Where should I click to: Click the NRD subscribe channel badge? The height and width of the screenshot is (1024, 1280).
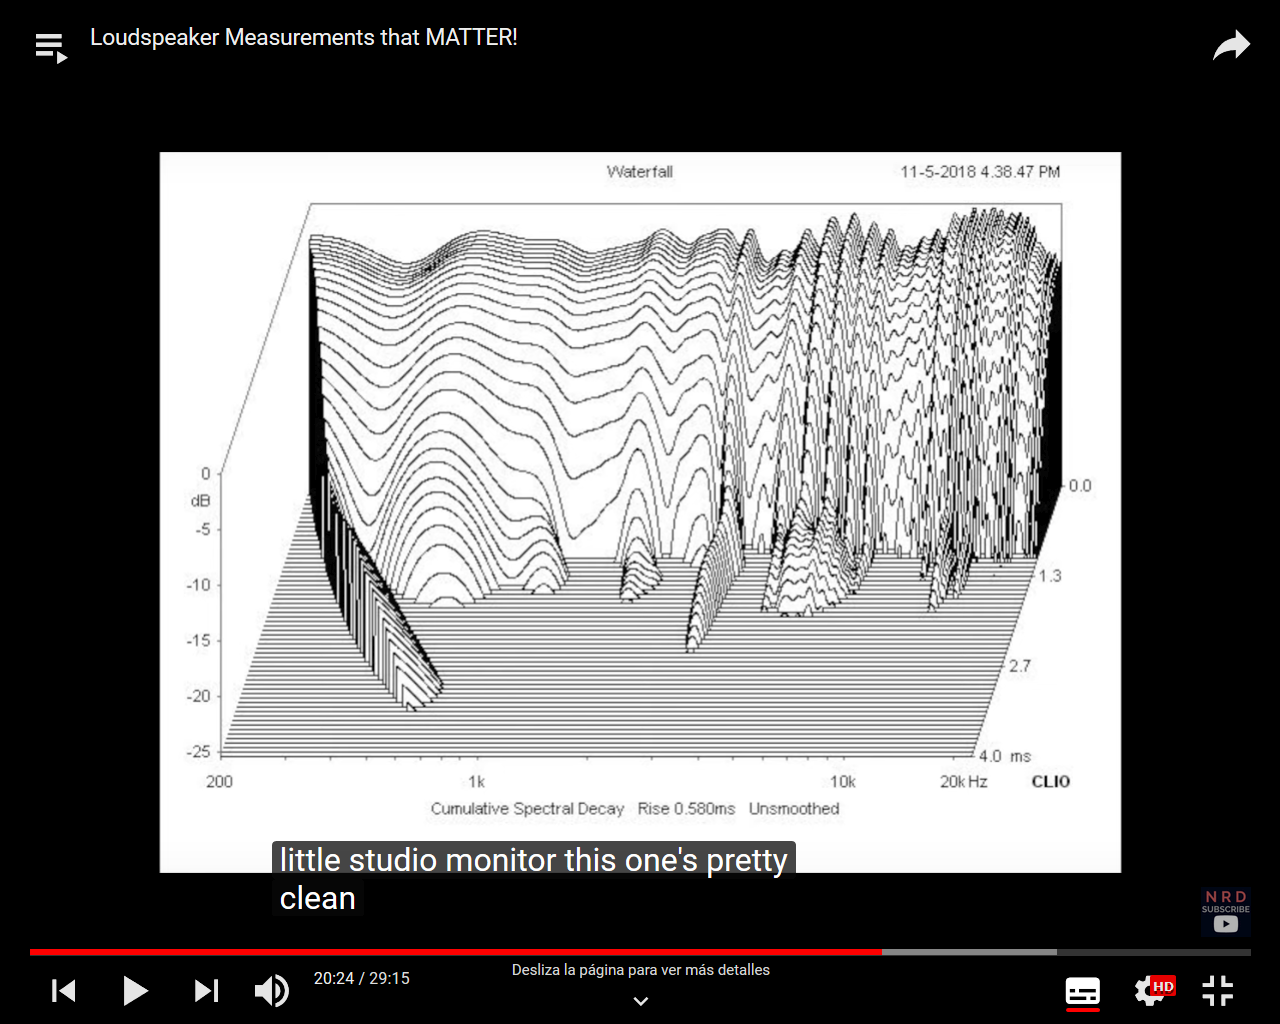(1225, 911)
